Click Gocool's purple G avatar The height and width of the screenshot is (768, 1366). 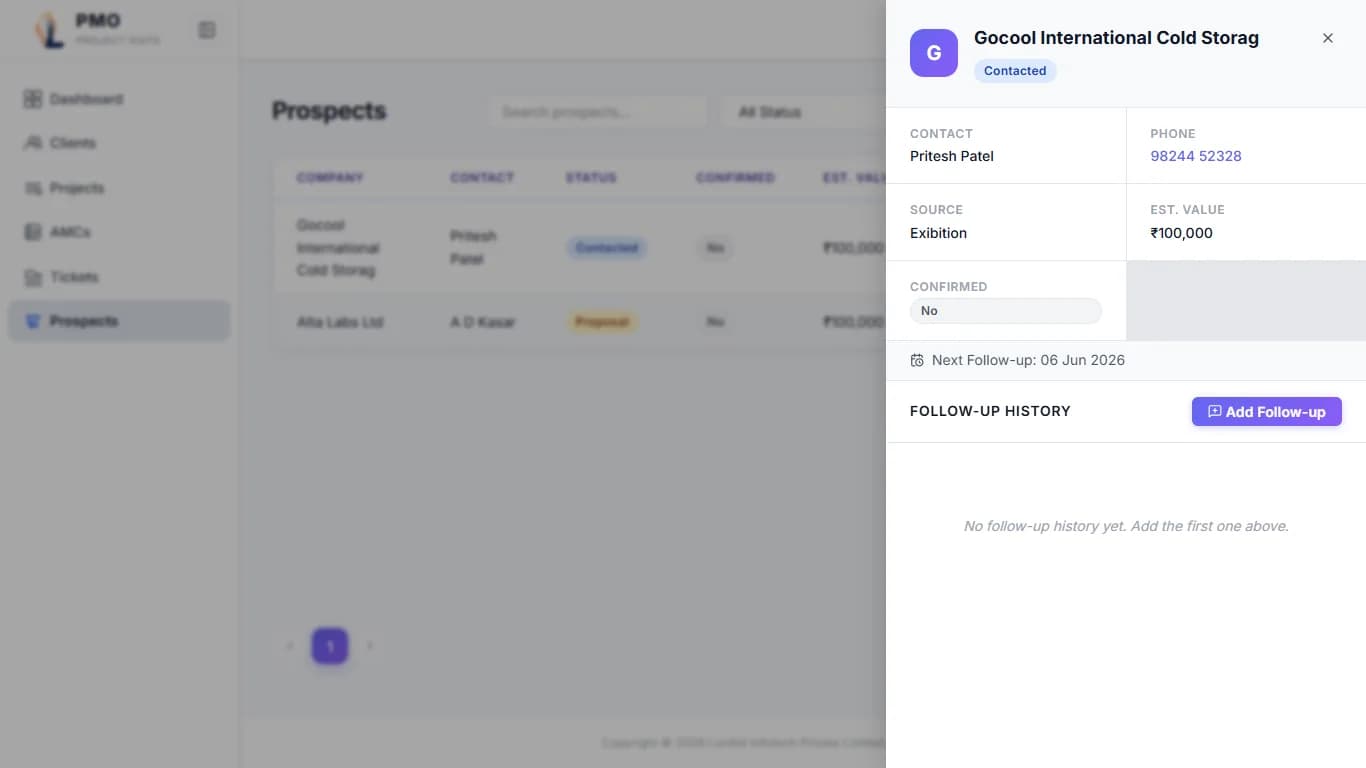tap(933, 53)
